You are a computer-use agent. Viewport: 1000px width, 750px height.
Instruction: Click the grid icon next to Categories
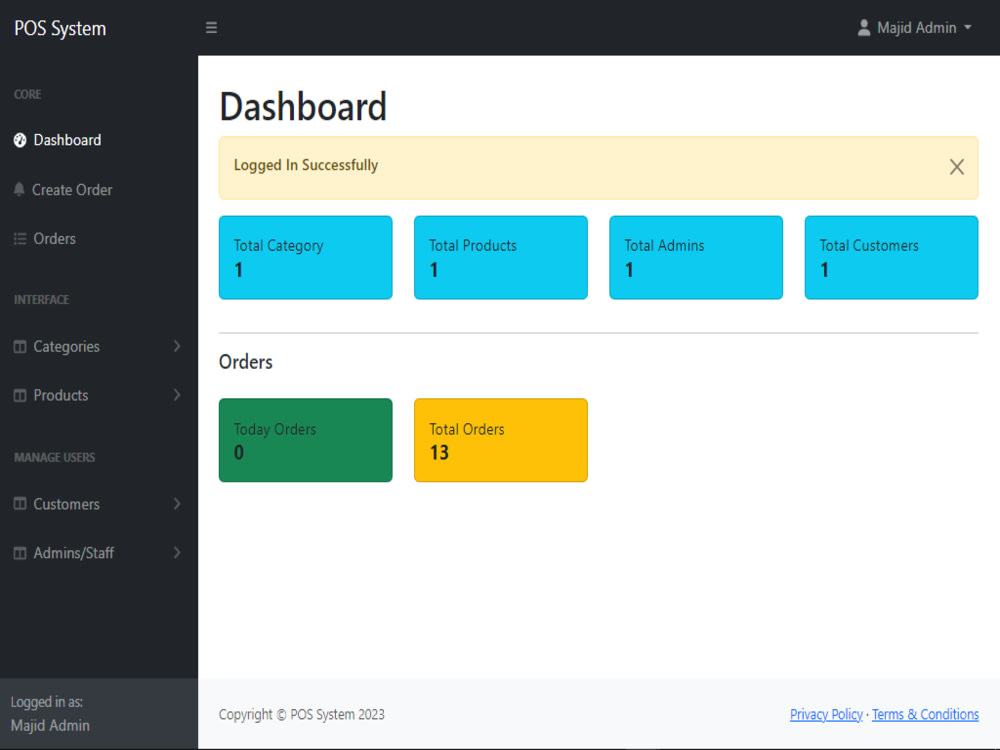pos(20,346)
